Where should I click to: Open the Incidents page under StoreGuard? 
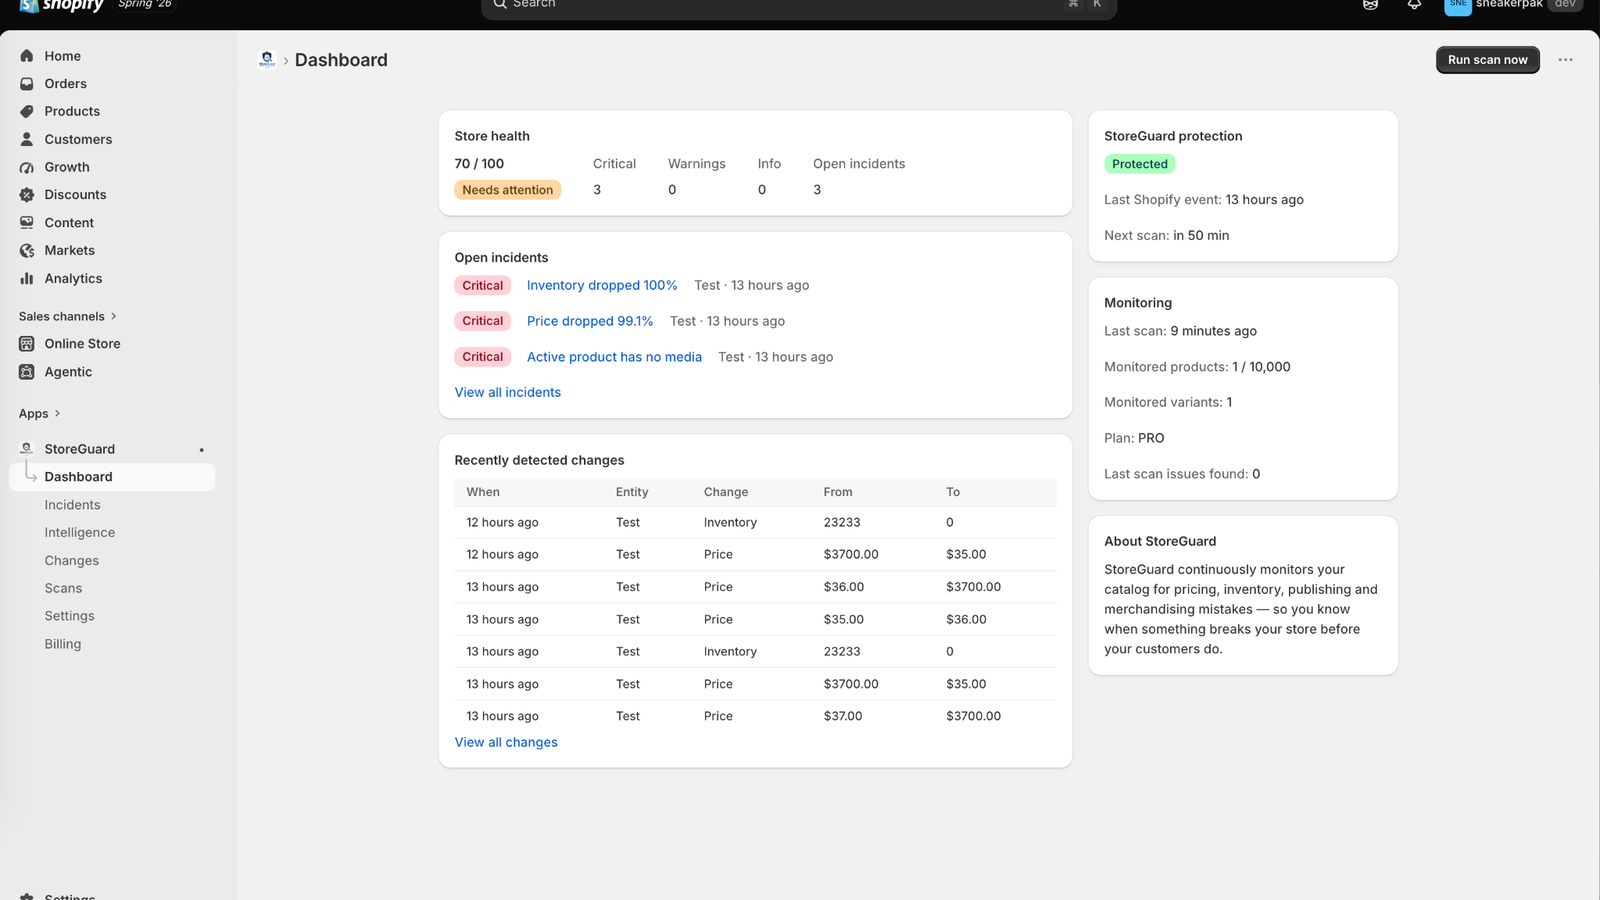[x=72, y=505]
